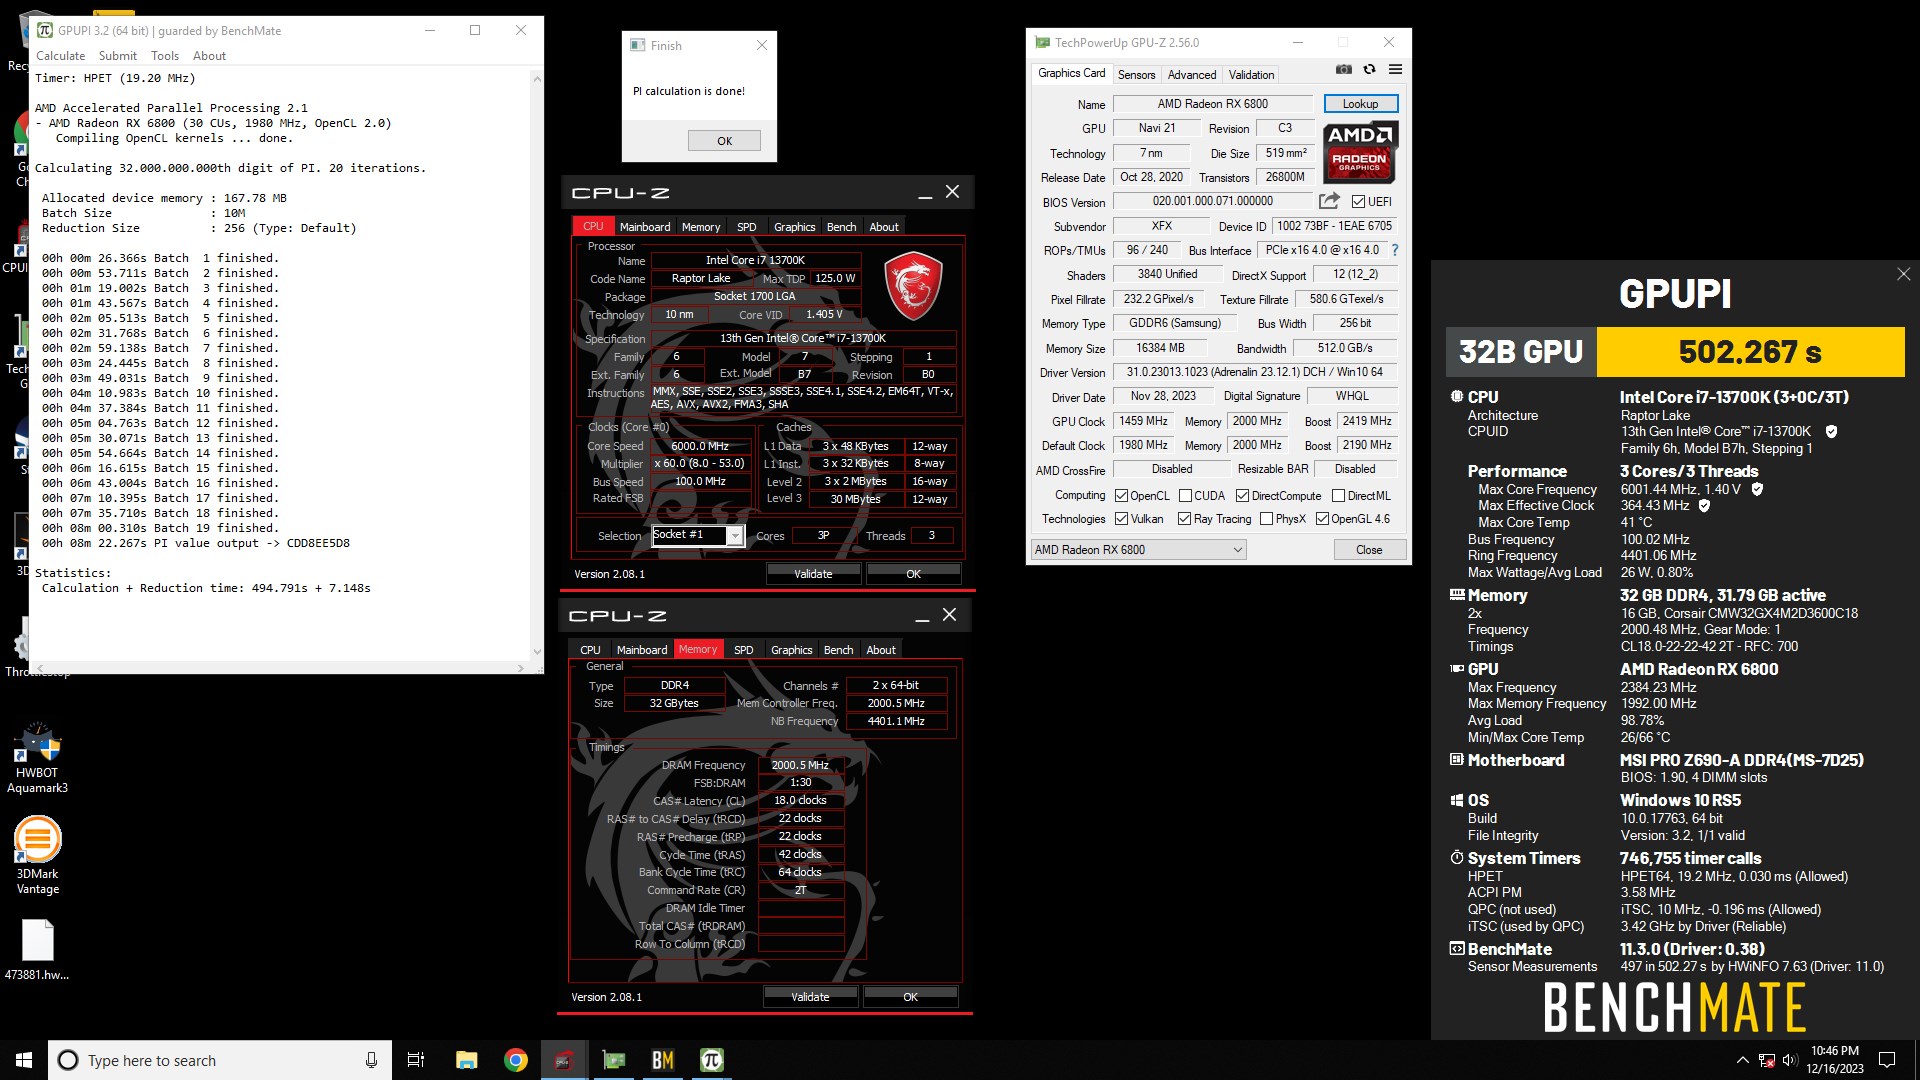This screenshot has width=1920, height=1080.
Task: Close the GPUPI BenchMate result panel
Action: (1903, 274)
